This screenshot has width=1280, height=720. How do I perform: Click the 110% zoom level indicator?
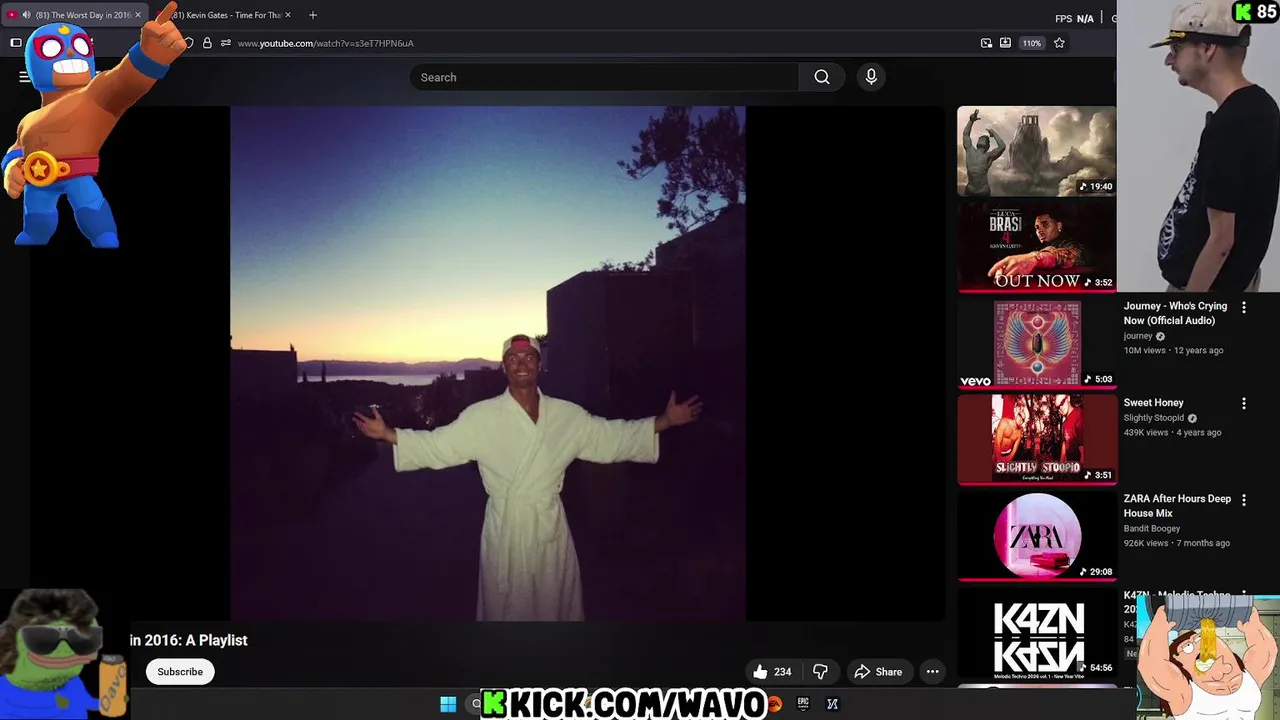coord(1032,43)
